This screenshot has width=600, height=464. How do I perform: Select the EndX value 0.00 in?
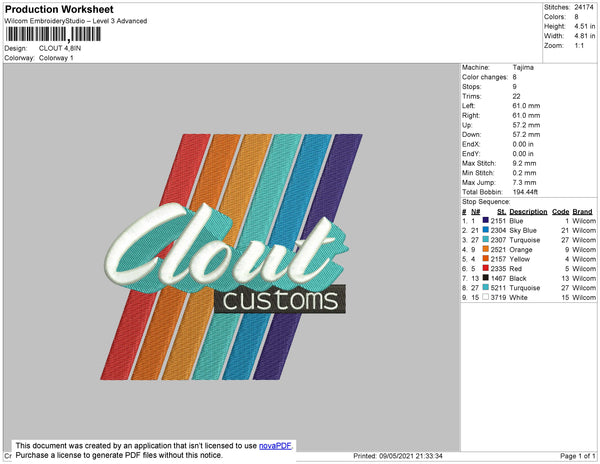(x=523, y=144)
